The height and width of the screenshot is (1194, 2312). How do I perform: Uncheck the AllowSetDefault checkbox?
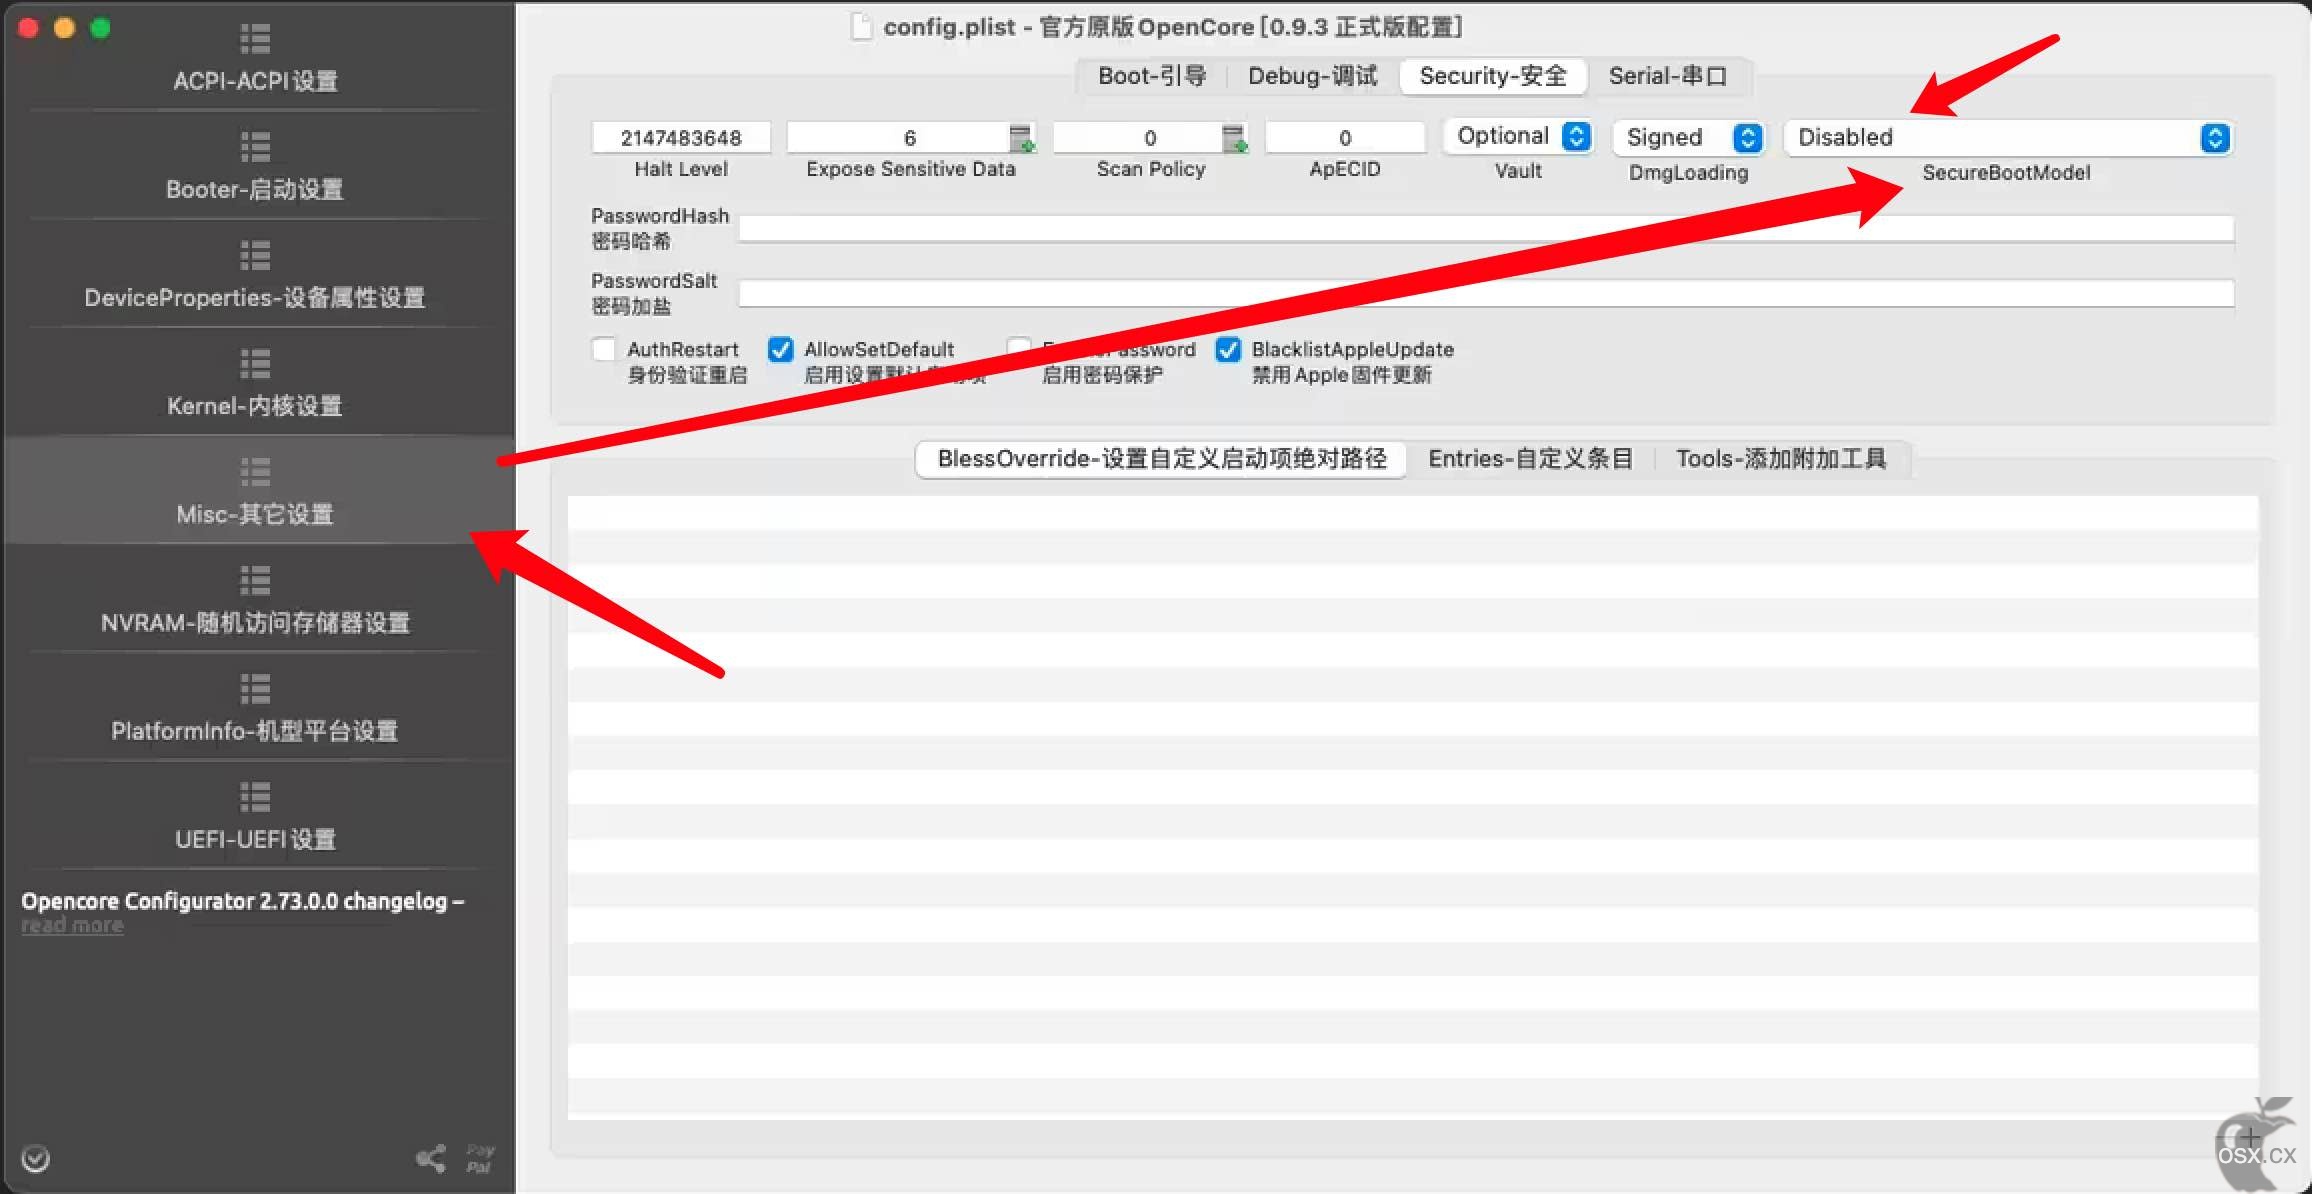coord(780,349)
